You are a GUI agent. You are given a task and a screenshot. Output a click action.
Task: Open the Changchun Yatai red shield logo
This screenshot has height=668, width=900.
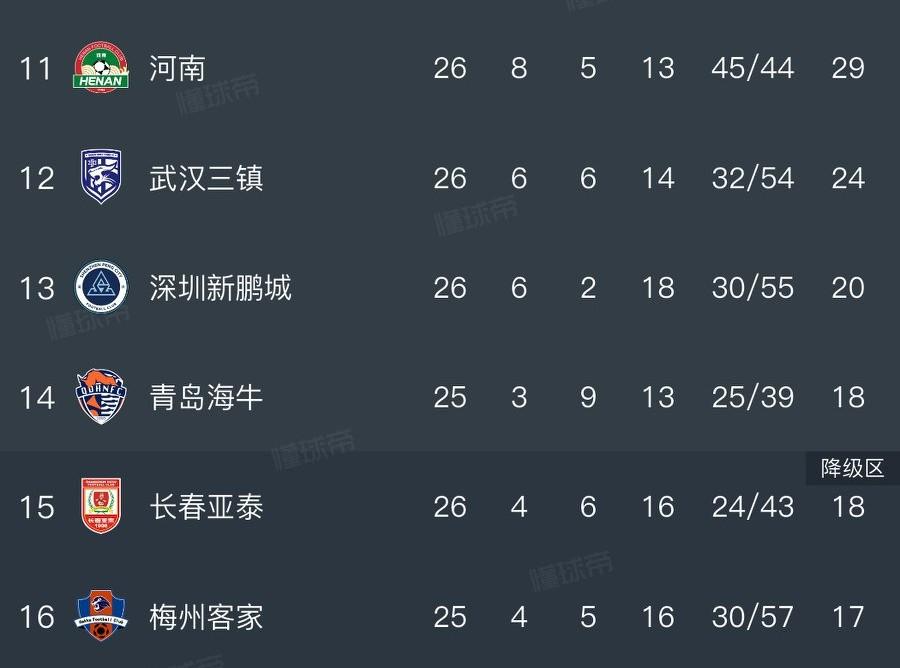[x=101, y=505]
